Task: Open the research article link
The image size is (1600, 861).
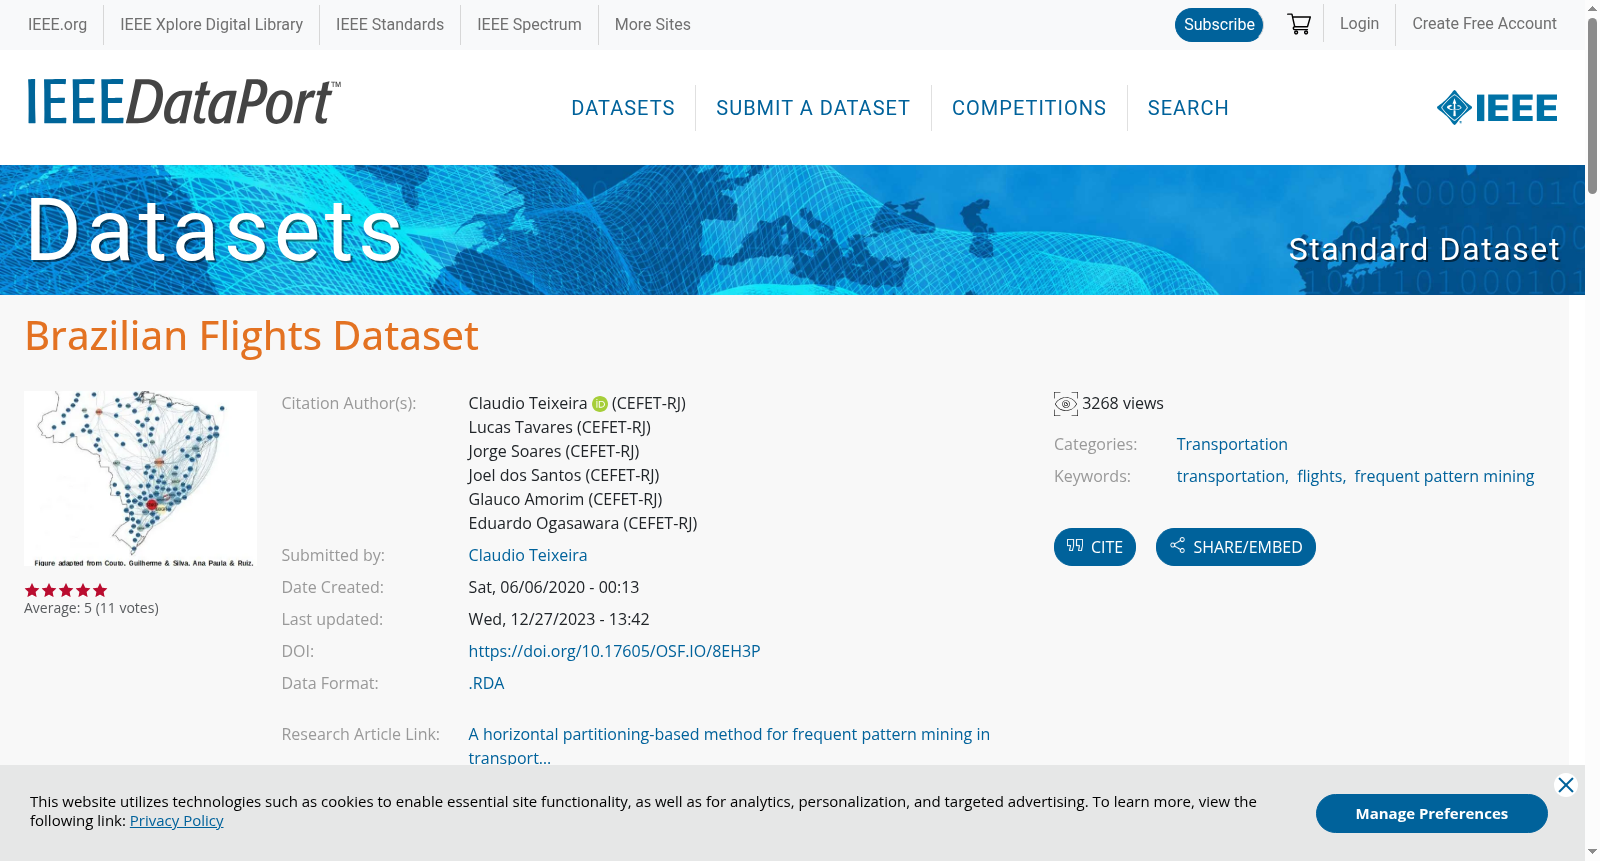Action: (729, 746)
